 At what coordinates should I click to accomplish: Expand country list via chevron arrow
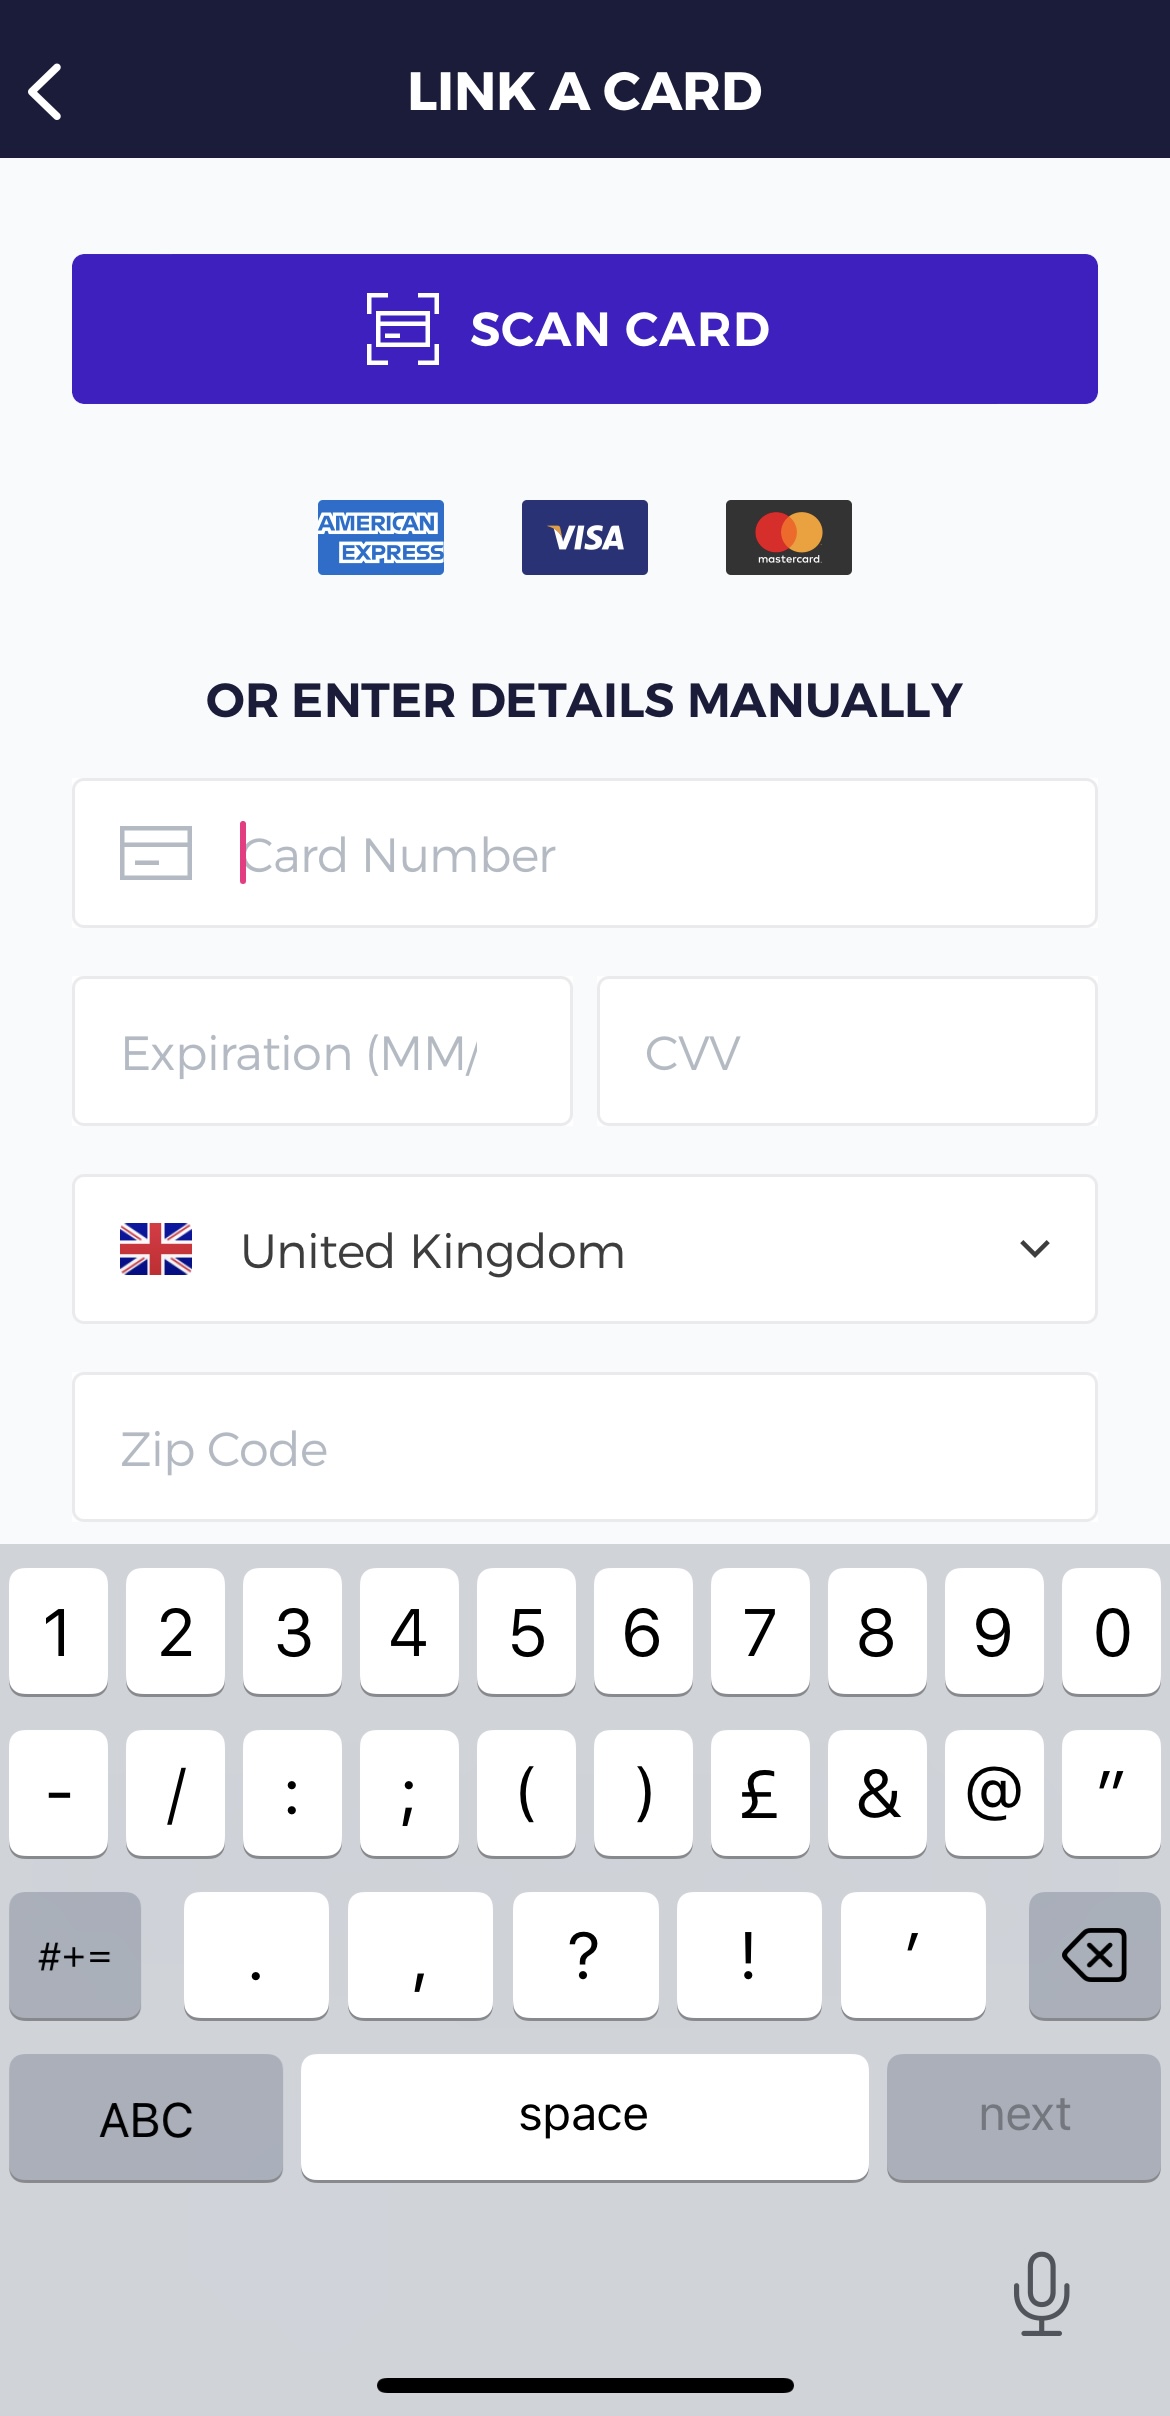click(x=1035, y=1248)
